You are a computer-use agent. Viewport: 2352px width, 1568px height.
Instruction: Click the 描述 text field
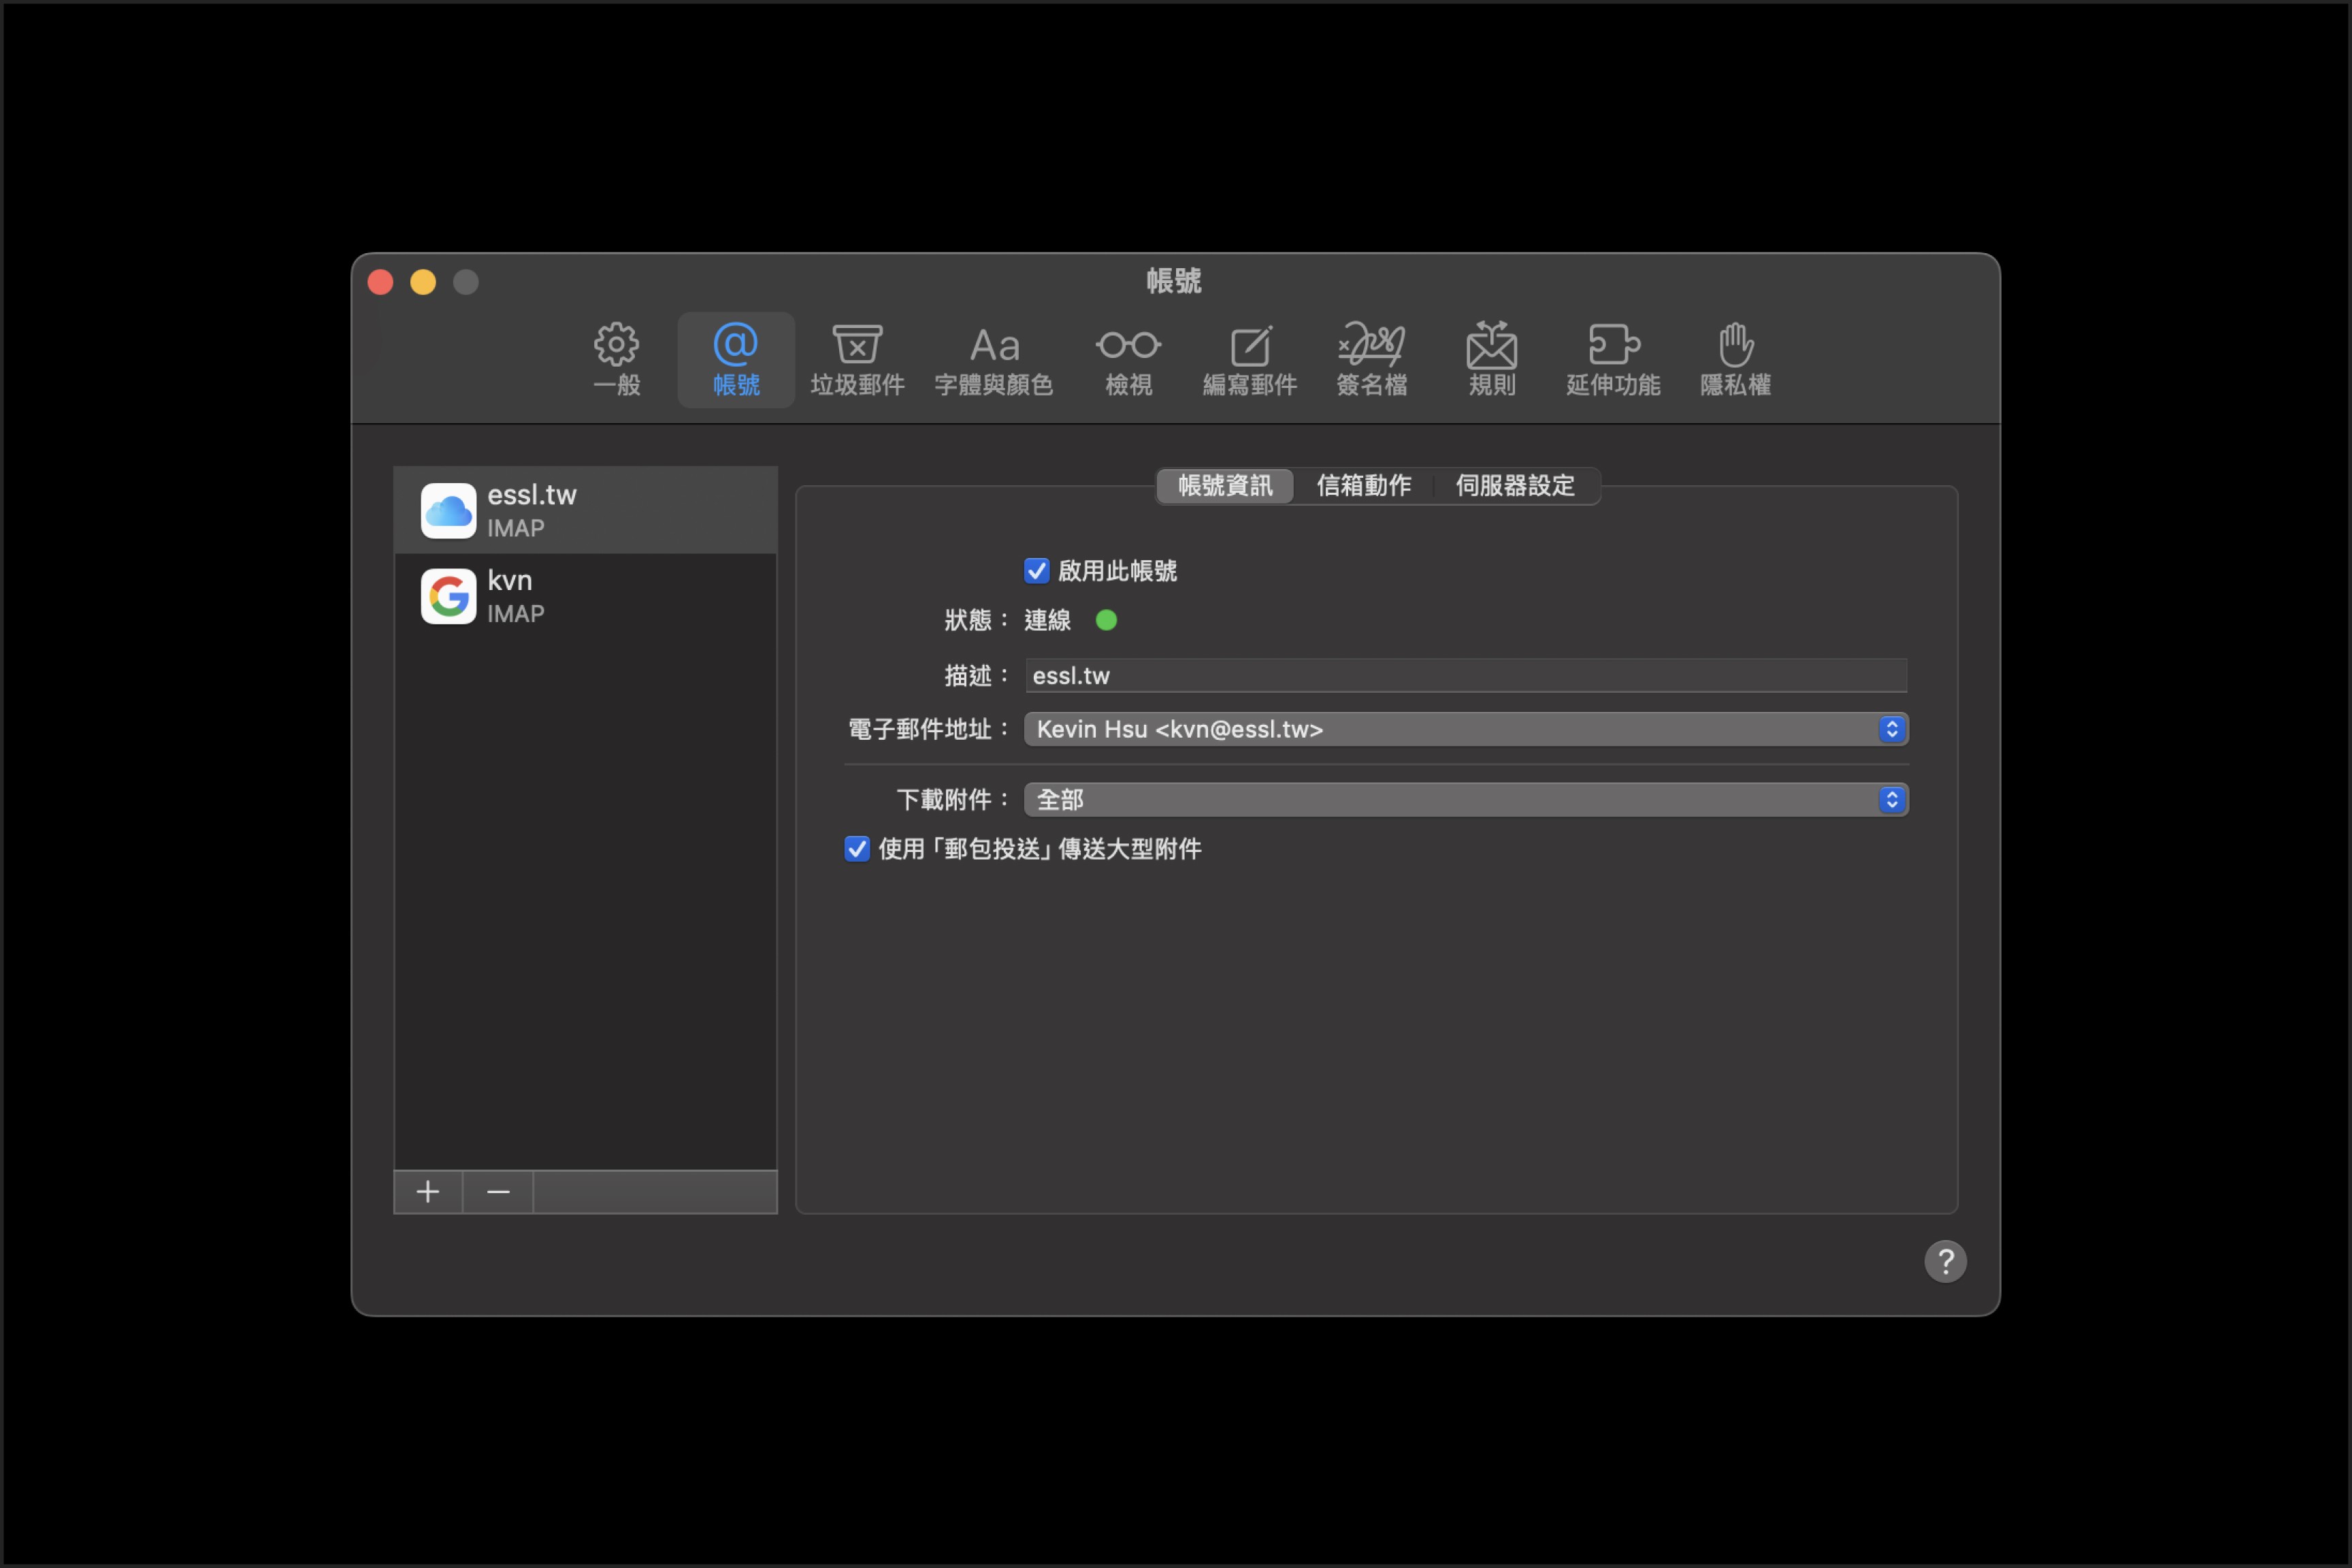pos(1466,676)
